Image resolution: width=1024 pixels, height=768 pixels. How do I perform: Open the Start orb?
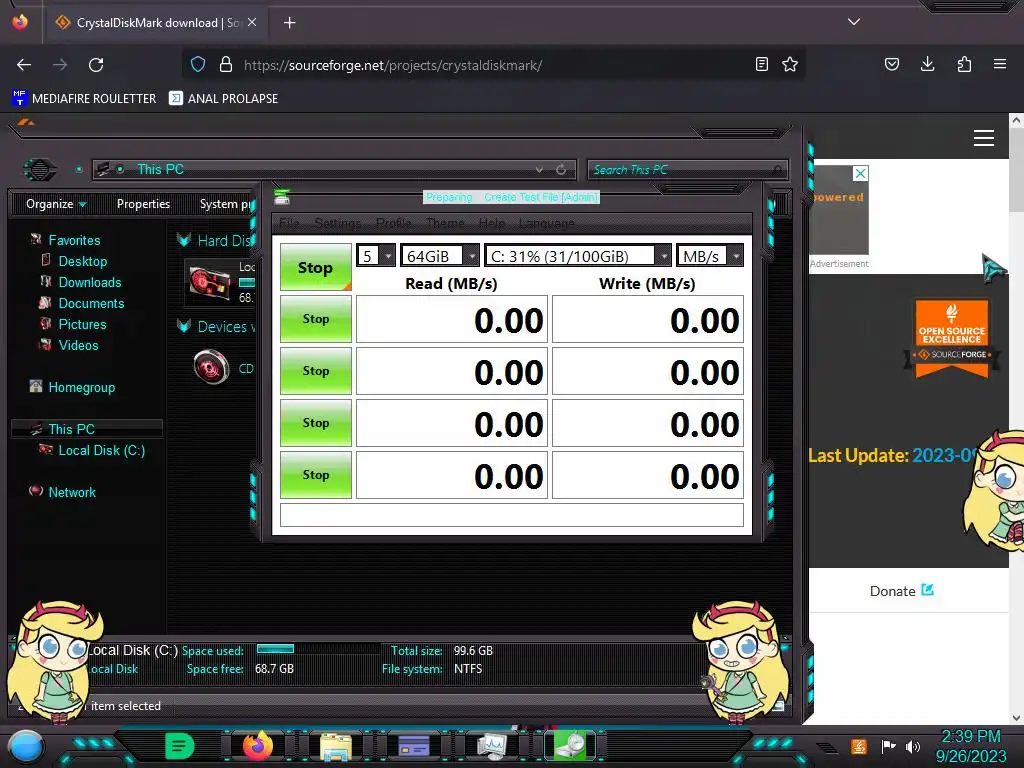(x=26, y=747)
